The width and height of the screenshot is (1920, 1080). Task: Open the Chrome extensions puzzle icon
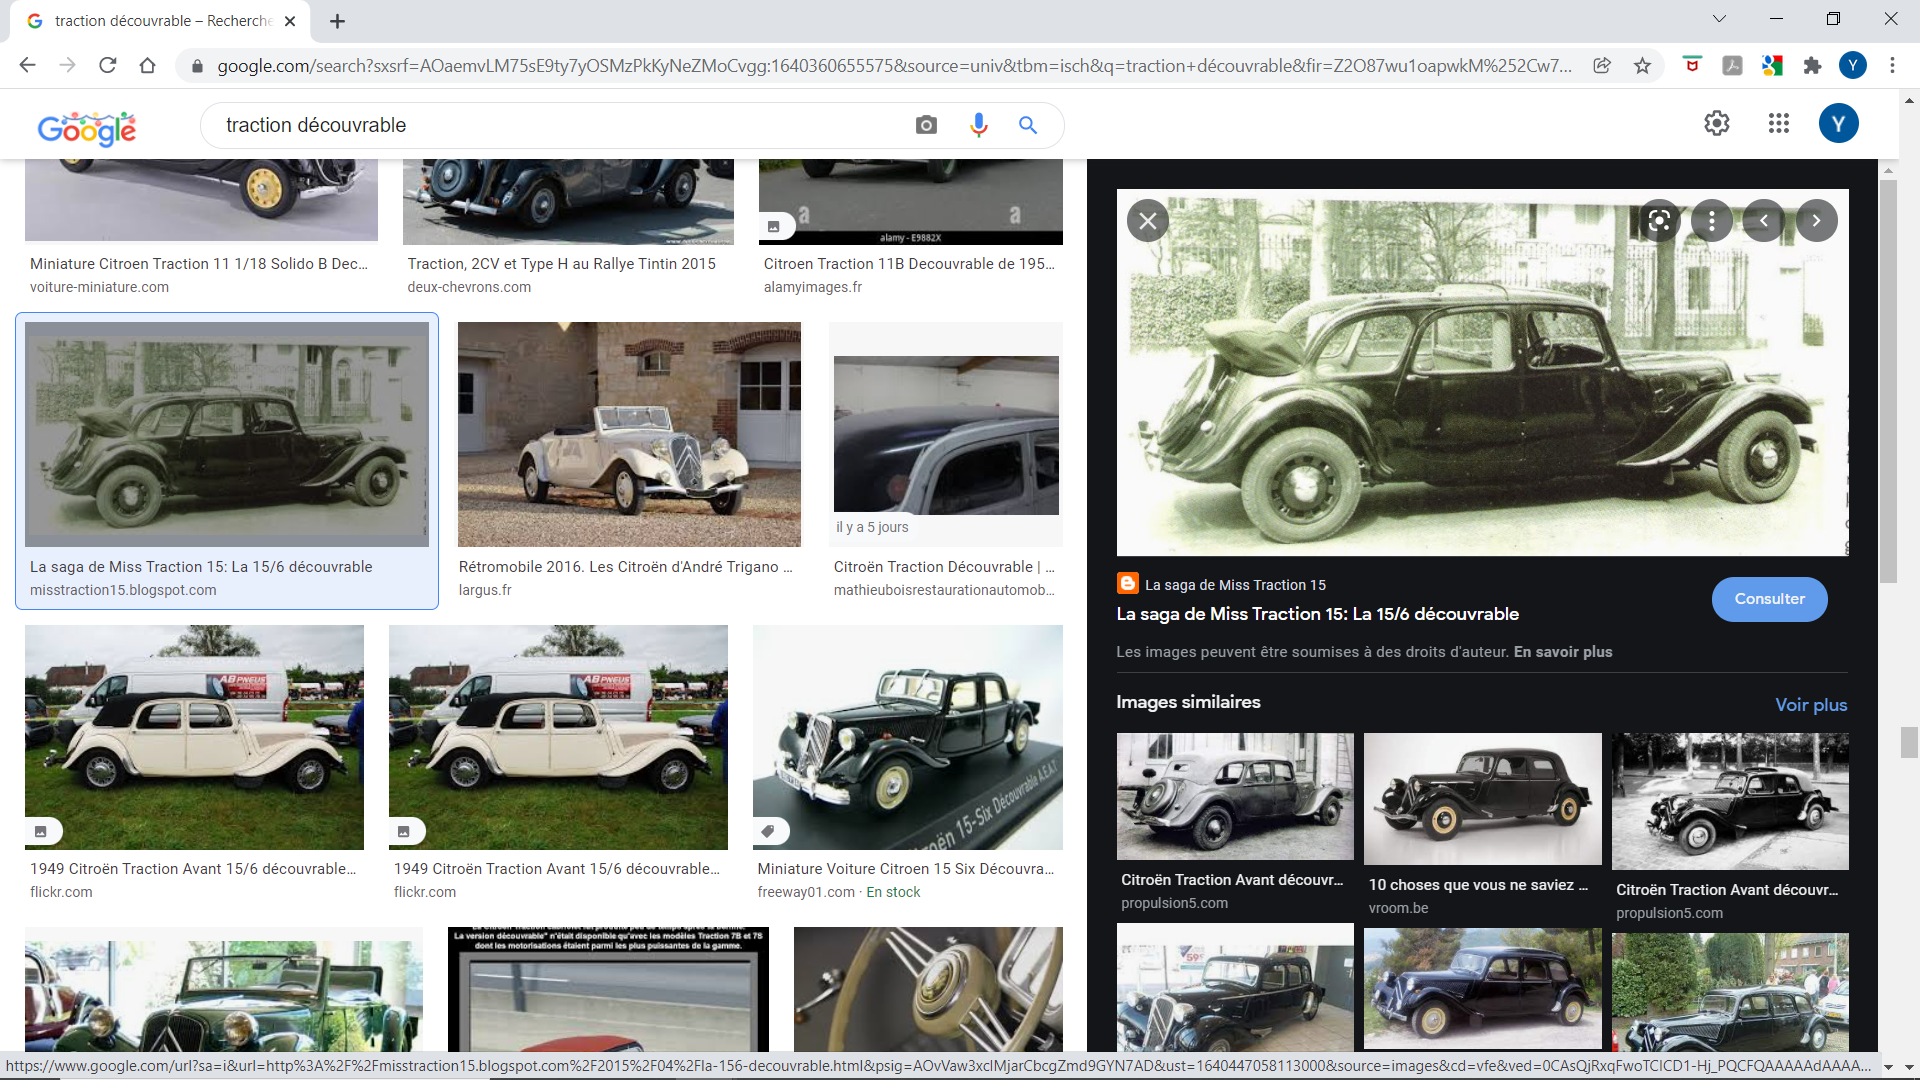[x=1812, y=66]
